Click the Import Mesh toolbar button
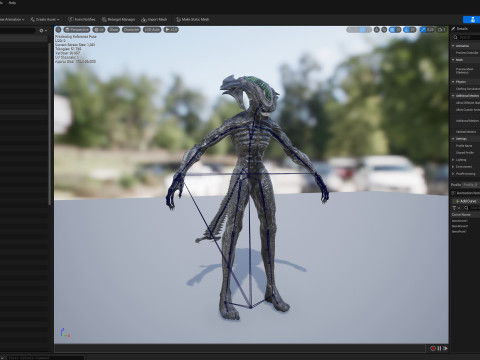Image resolution: width=480 pixels, height=360 pixels. click(x=154, y=19)
